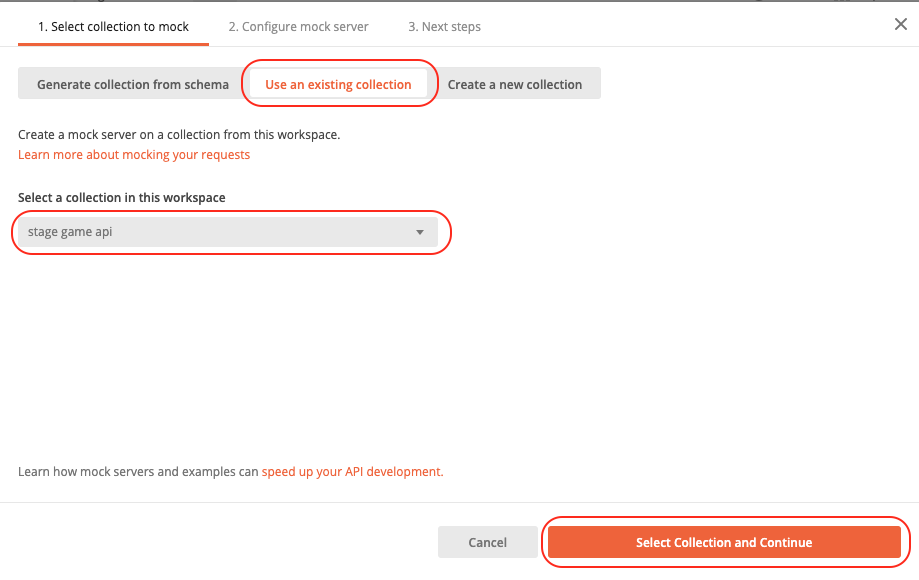
Task: Open 'Learn more about mocking your requests' link
Action: click(134, 155)
